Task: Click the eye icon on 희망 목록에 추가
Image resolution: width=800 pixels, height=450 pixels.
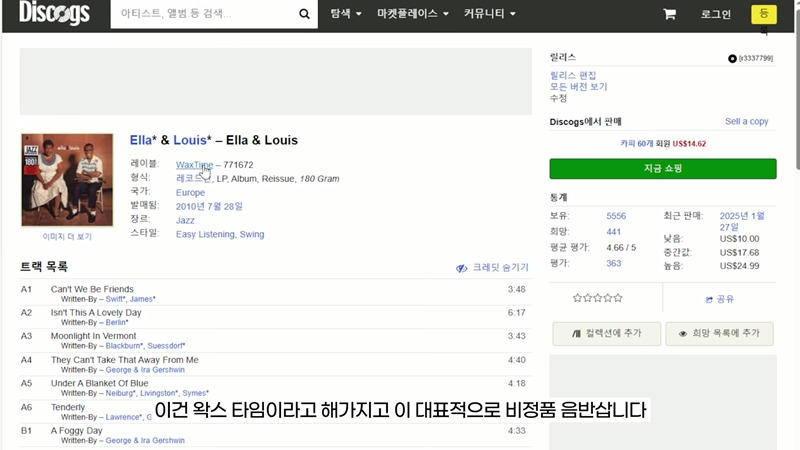Action: (x=683, y=334)
